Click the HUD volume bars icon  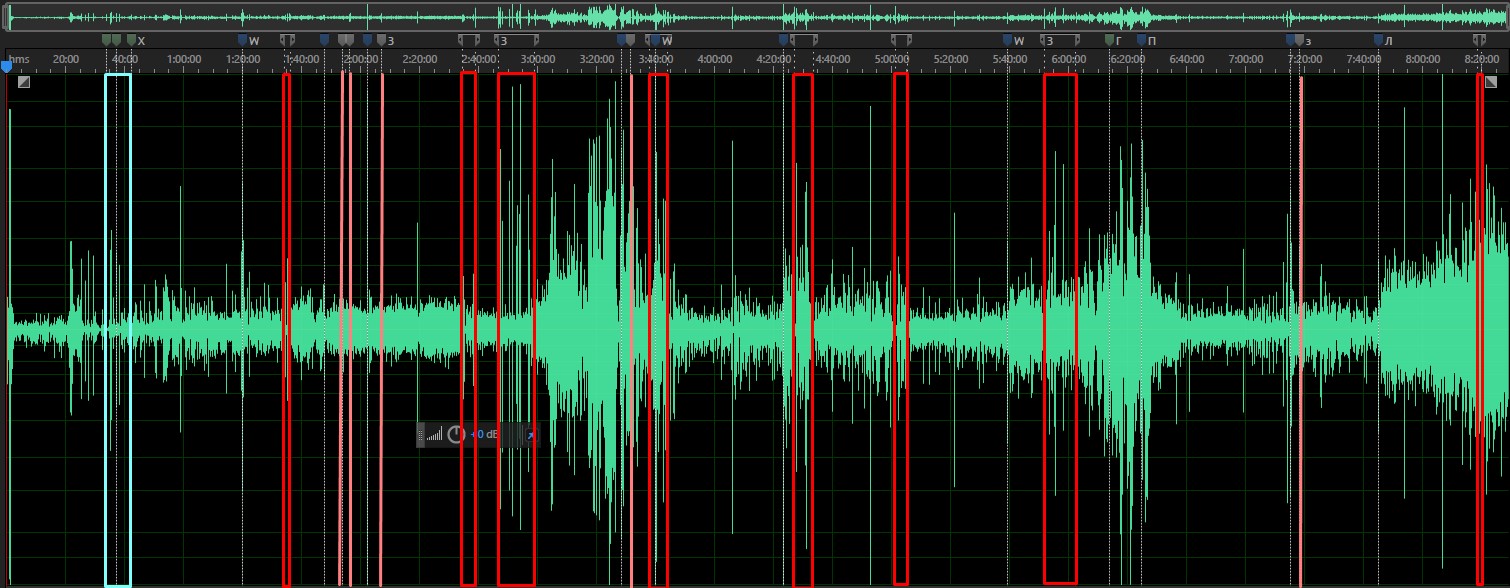(435, 435)
